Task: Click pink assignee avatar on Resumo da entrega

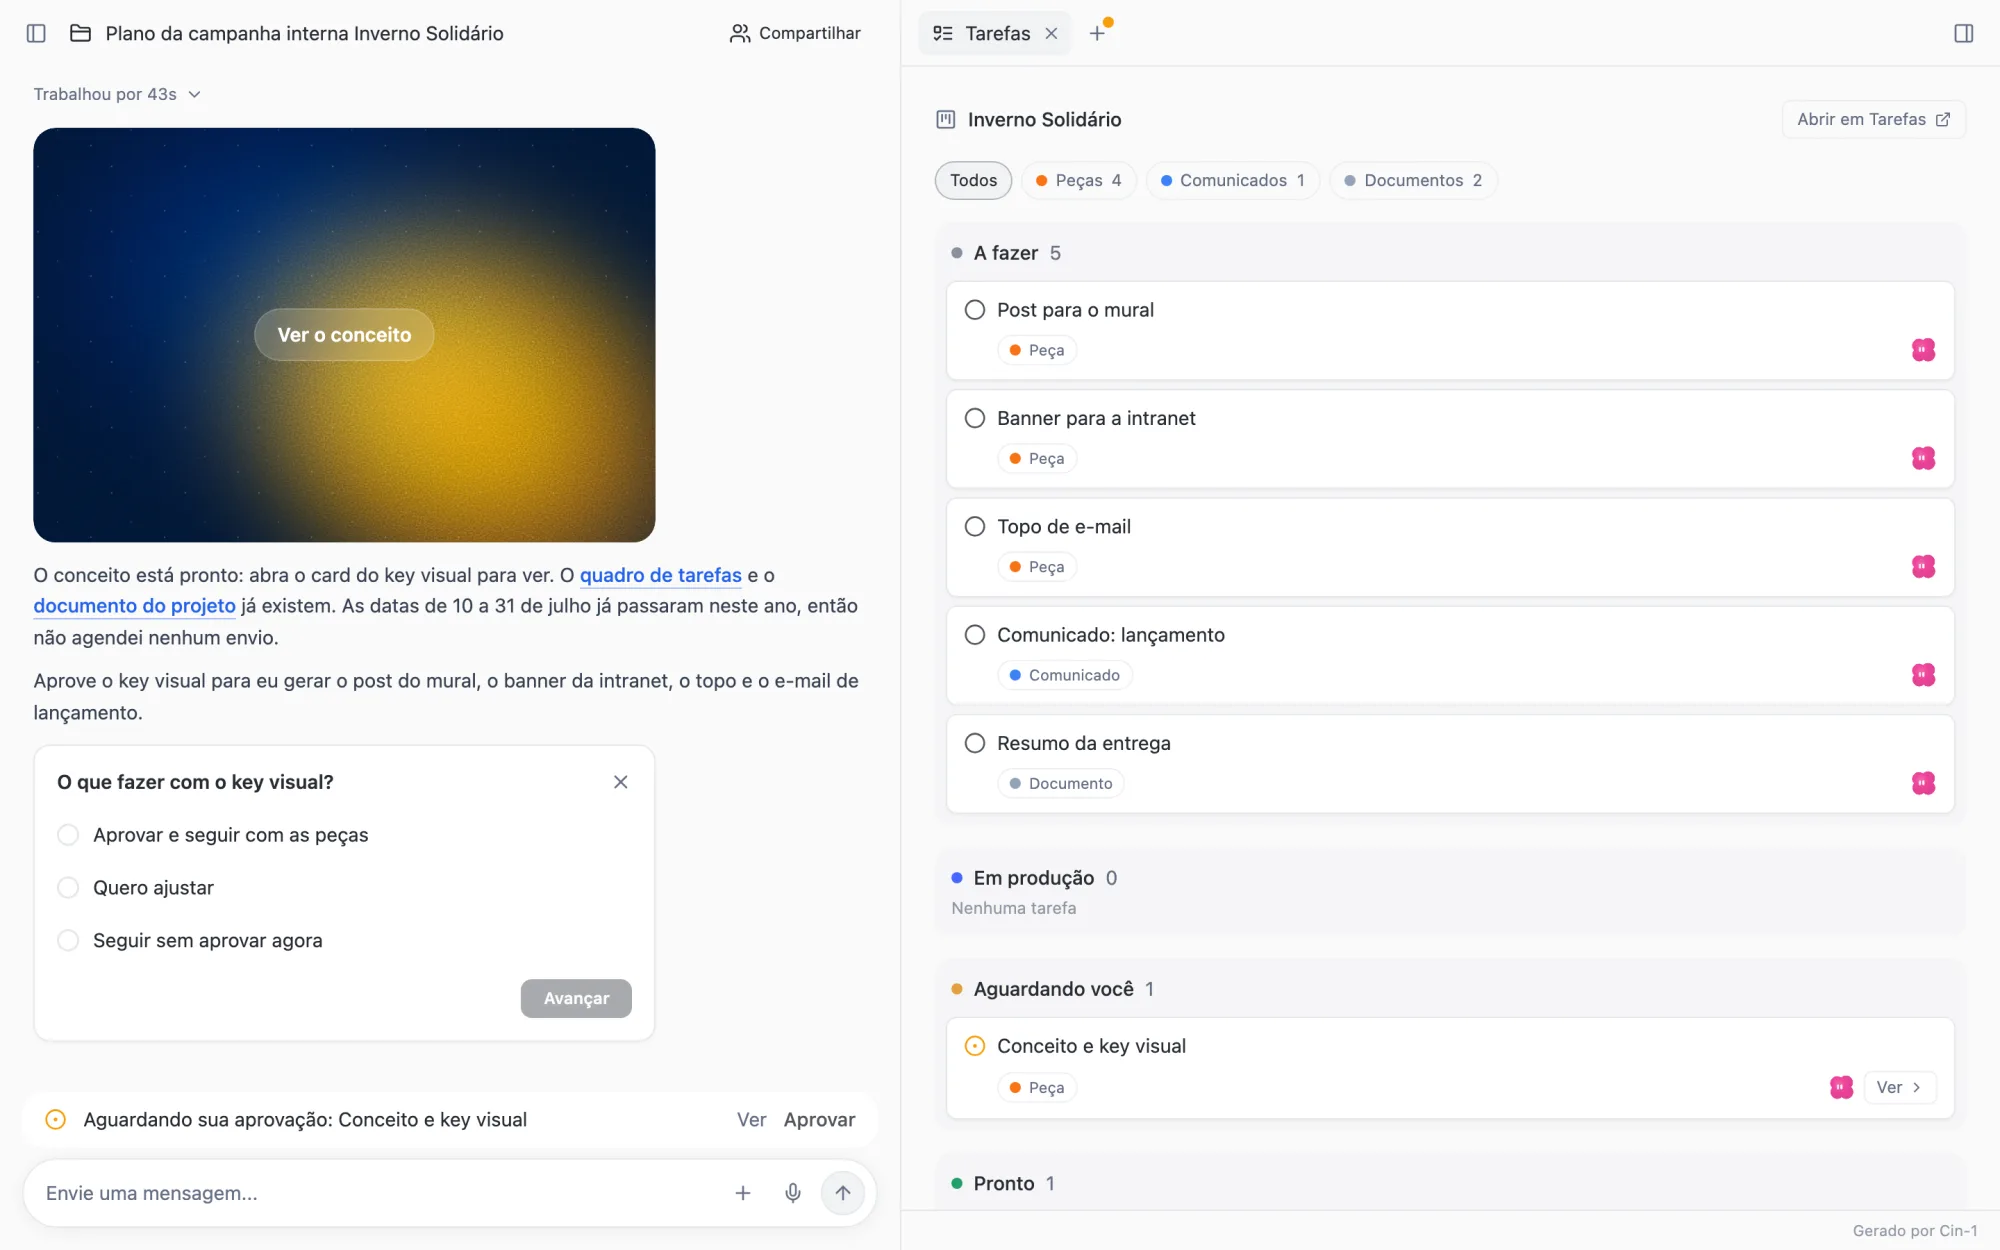Action: pos(1923,783)
